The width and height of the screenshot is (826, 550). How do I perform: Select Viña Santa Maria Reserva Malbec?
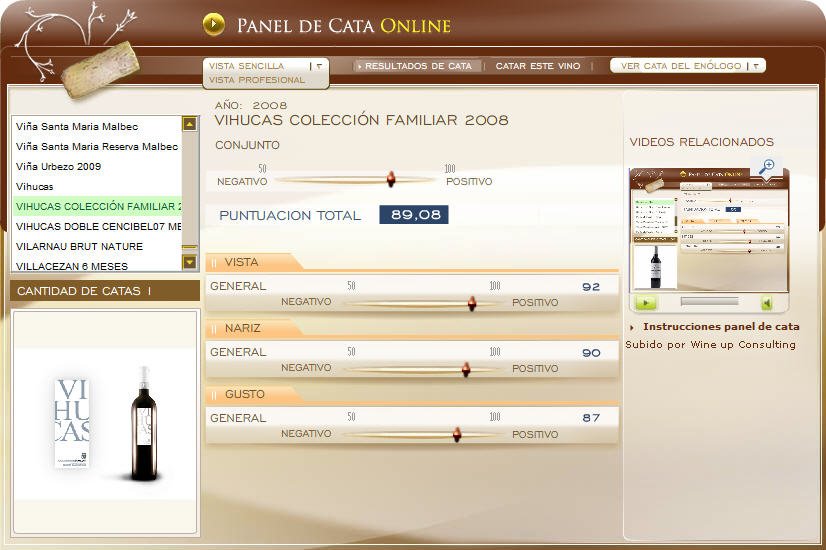[x=97, y=146]
